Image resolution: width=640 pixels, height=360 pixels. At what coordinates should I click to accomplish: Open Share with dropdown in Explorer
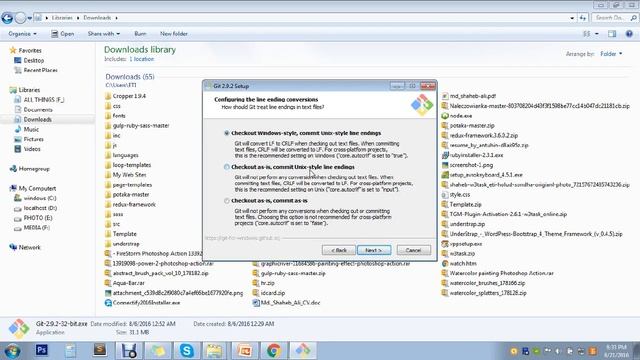coord(104,34)
